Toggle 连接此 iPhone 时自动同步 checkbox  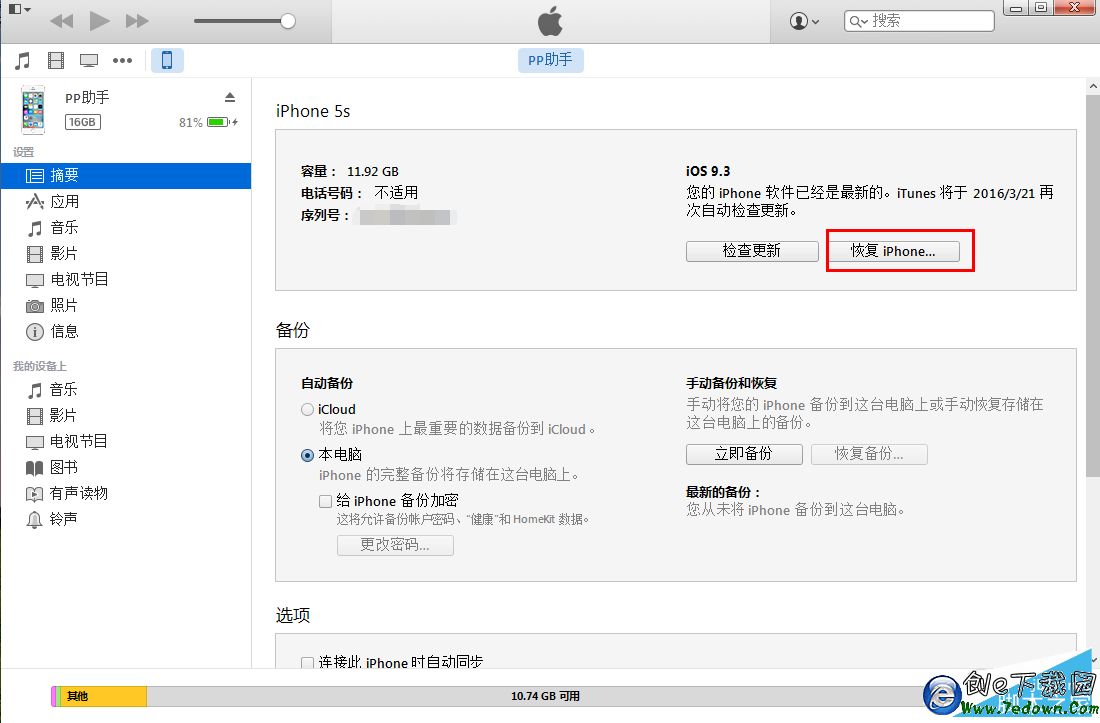click(x=307, y=662)
